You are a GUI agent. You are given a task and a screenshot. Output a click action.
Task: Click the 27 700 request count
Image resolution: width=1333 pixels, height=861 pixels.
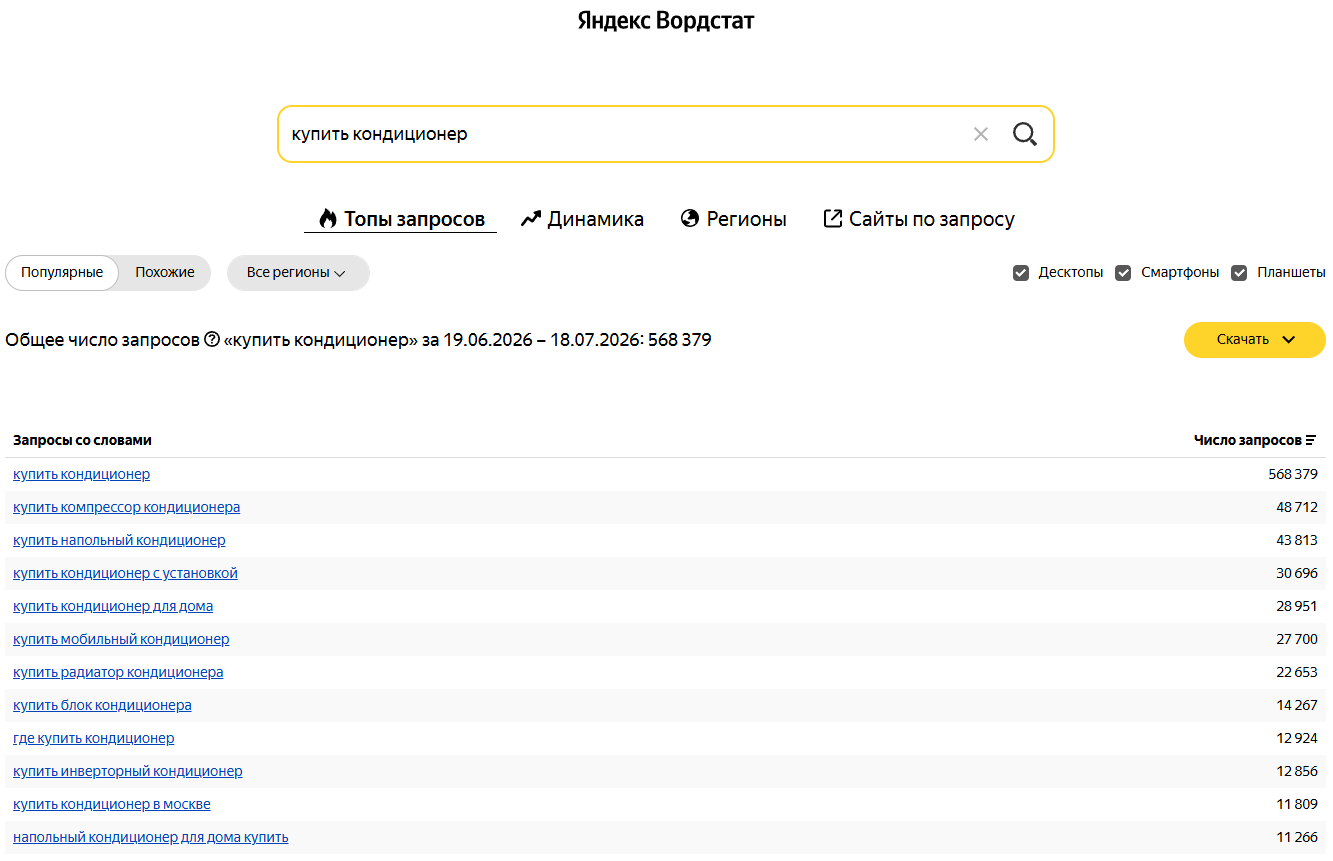tap(1297, 639)
